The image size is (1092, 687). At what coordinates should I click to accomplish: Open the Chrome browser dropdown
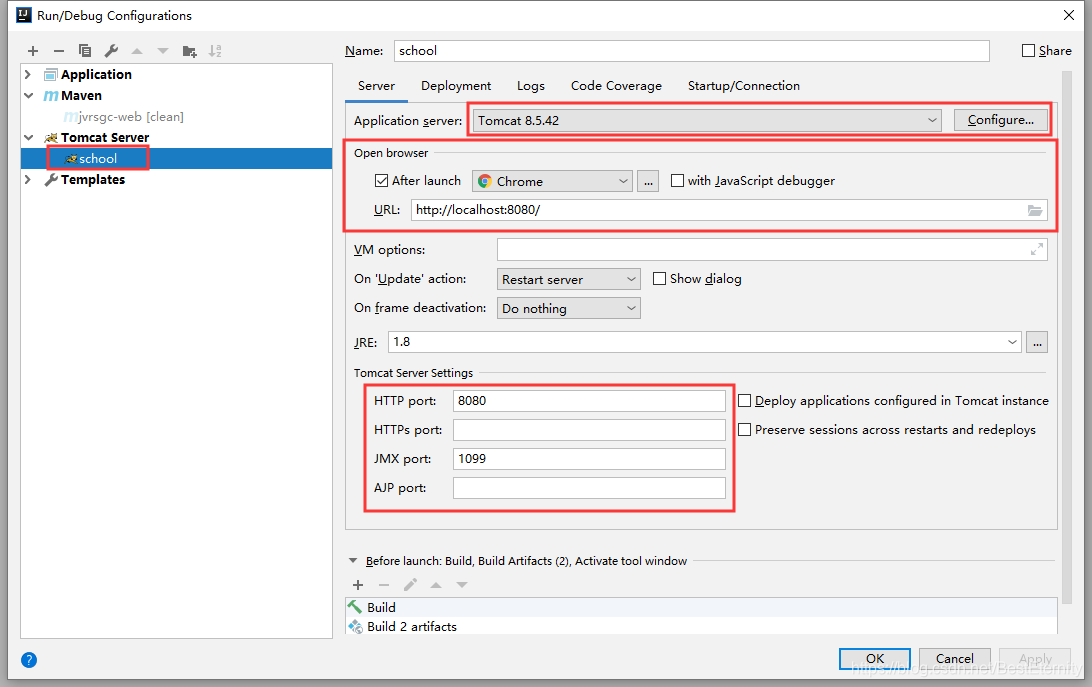click(552, 181)
